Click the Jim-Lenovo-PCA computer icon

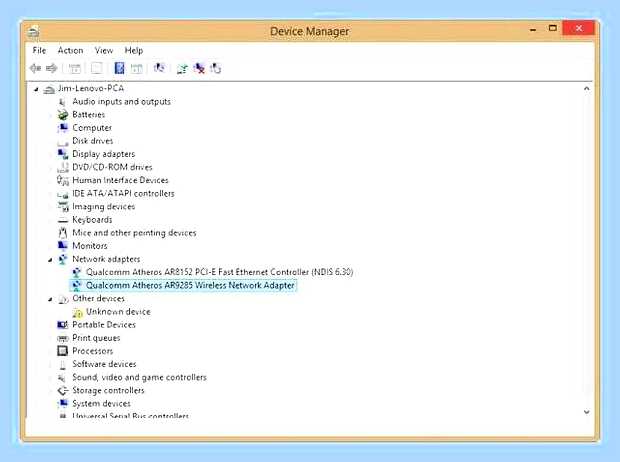coord(49,89)
